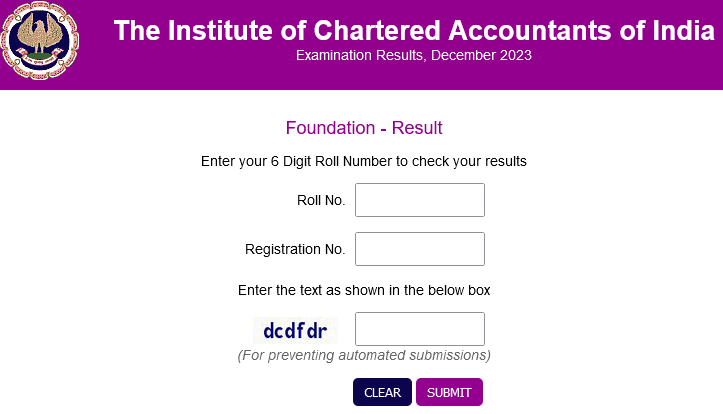Click 'December 2023' in the header subtitle
This screenshot has height=414, width=723.
coord(481,55)
